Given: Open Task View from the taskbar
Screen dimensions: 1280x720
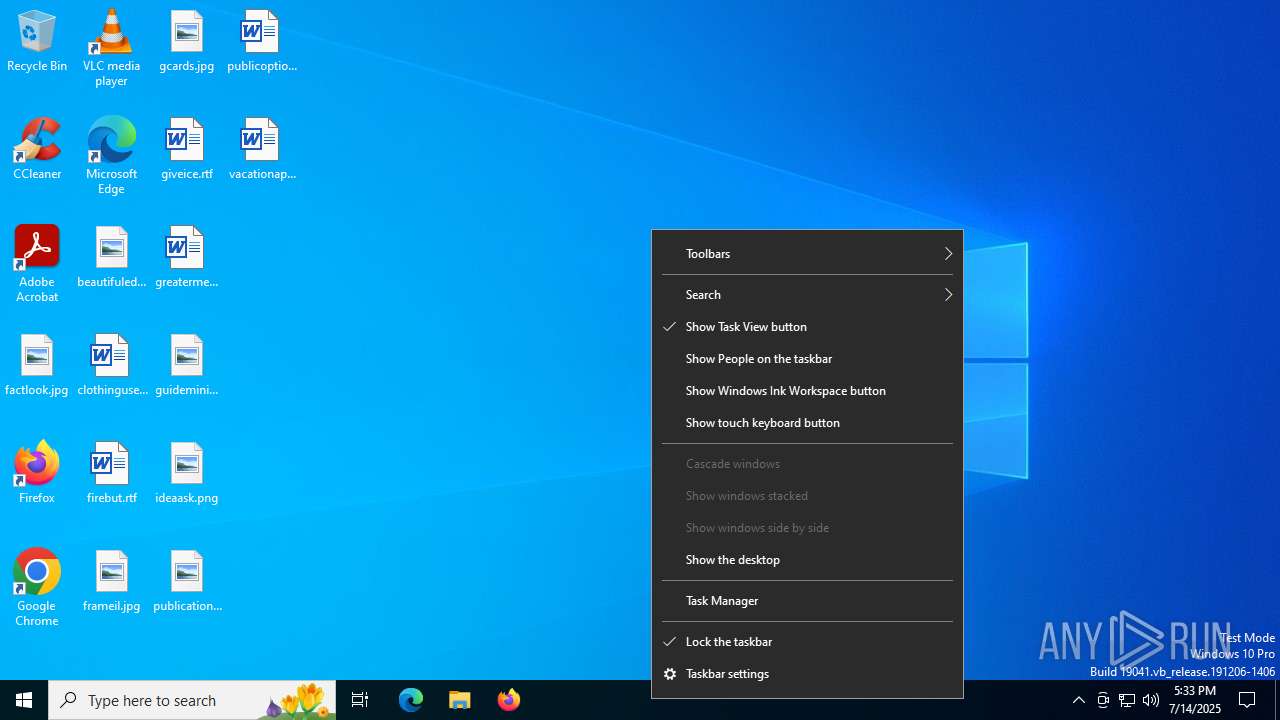Looking at the screenshot, I should [360, 700].
